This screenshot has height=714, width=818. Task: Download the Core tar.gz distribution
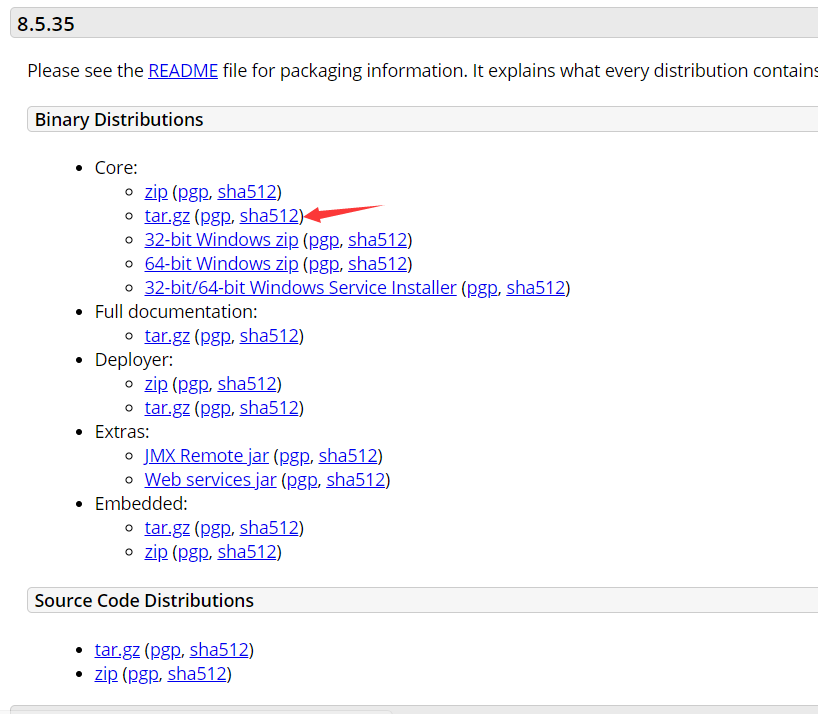[167, 215]
